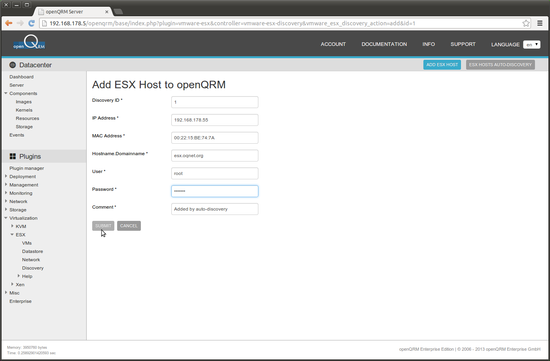Expand the Storage plugins arrow

6,209
